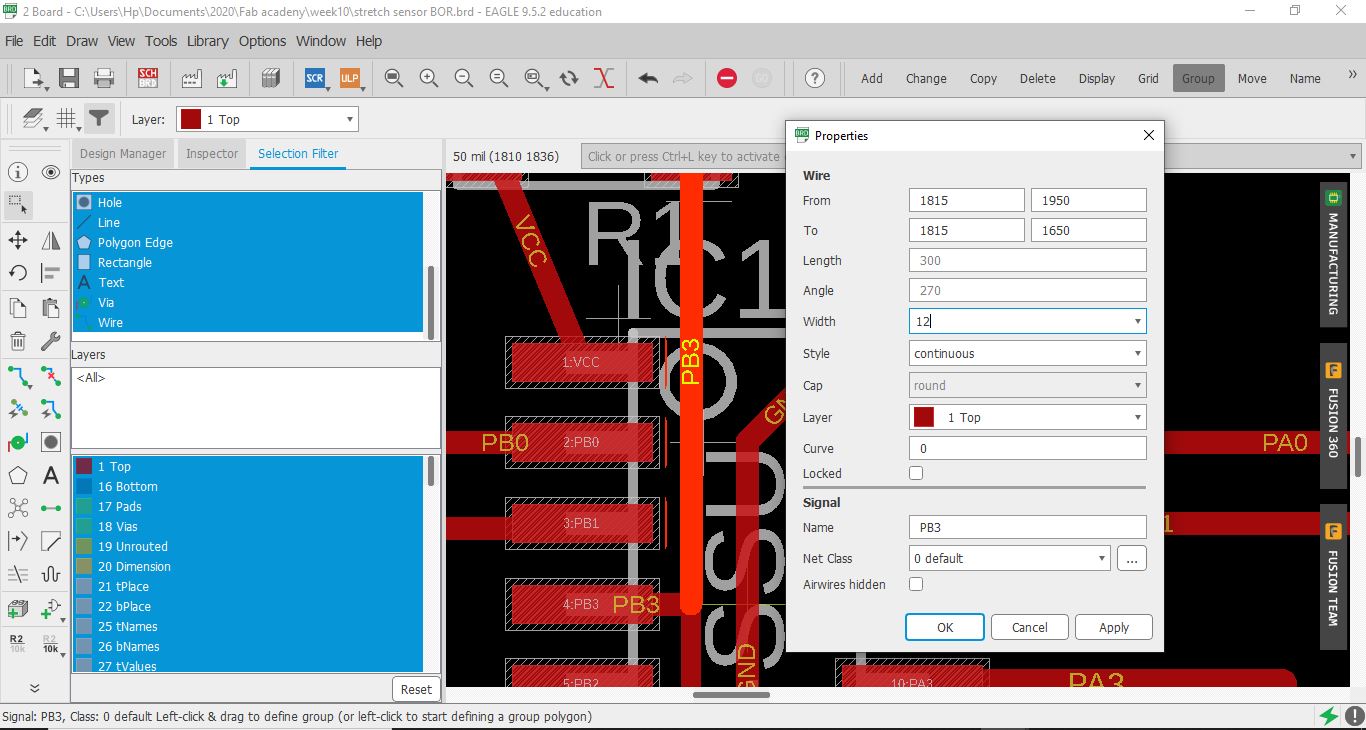This screenshot has width=1366, height=730.
Task: Select the Change wrench tool icon
Action: coord(51,341)
